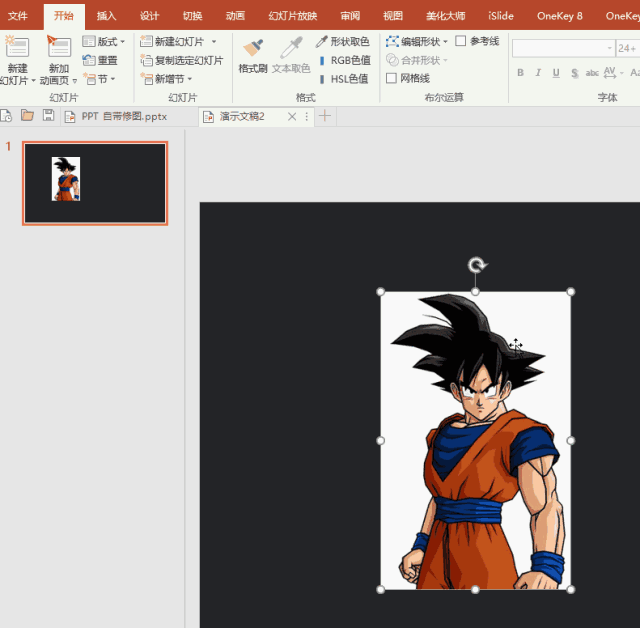
Task: Enable the Guides (参考线) checkbox
Action: (x=461, y=41)
